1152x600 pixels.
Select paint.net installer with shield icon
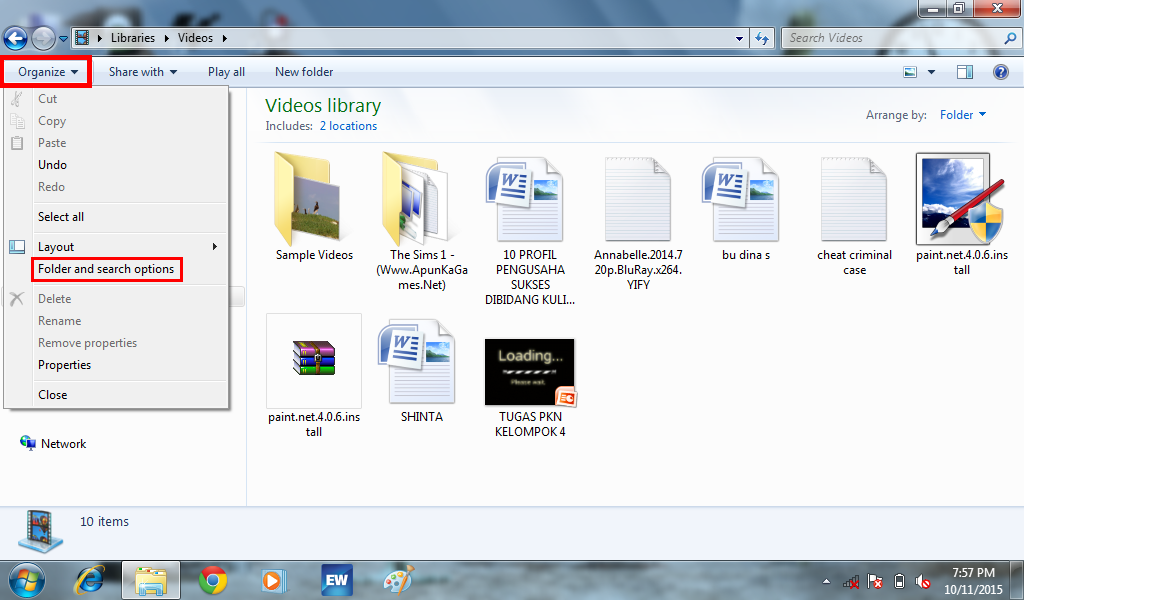960,198
